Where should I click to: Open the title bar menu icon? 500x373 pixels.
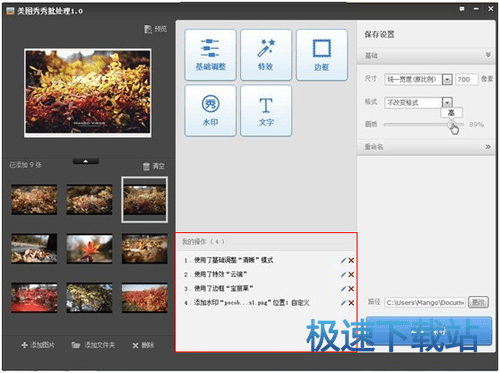click(x=462, y=9)
